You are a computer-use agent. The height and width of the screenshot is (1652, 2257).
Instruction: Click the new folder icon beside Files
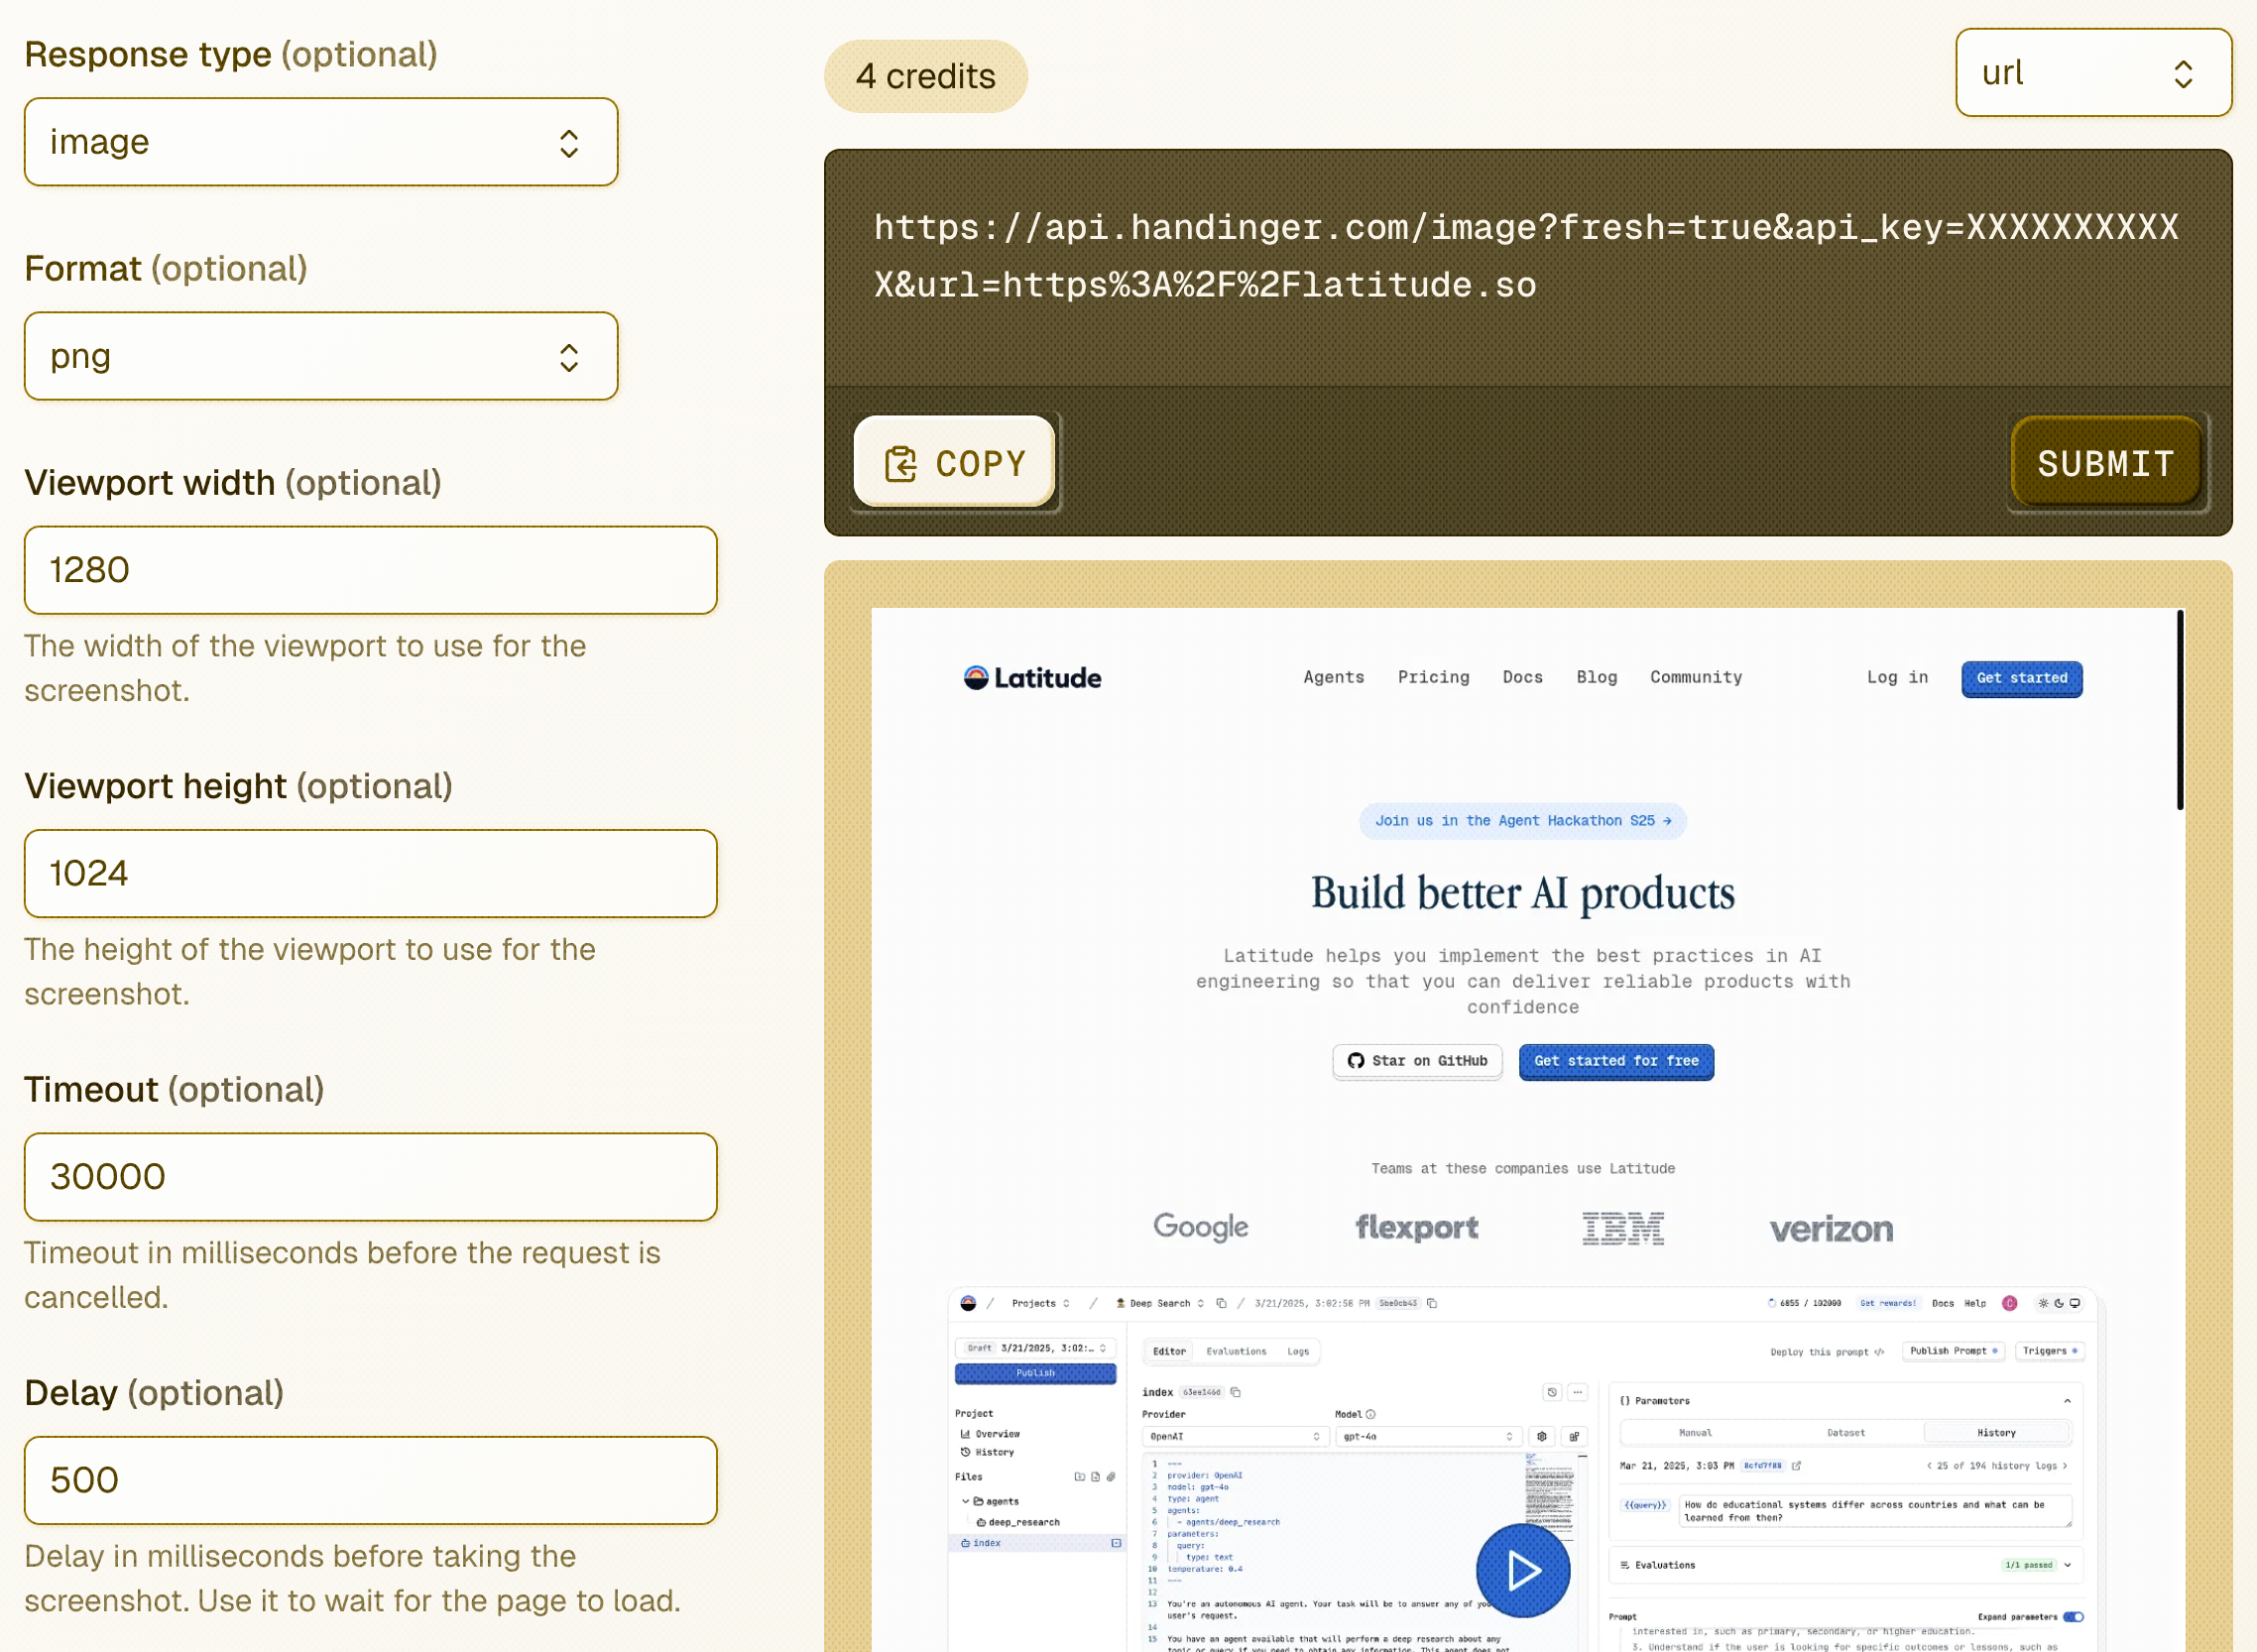click(1079, 1477)
